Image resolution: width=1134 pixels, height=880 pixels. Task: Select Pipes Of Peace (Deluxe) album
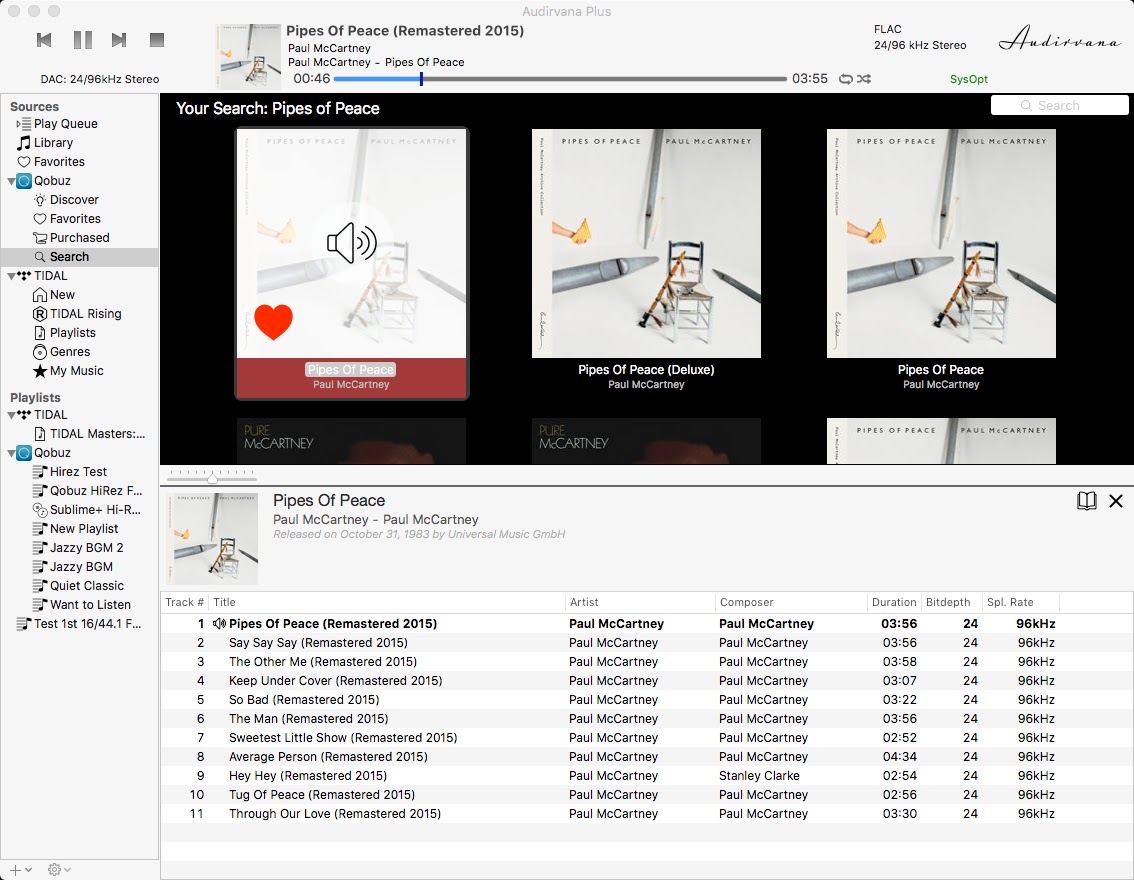646,244
